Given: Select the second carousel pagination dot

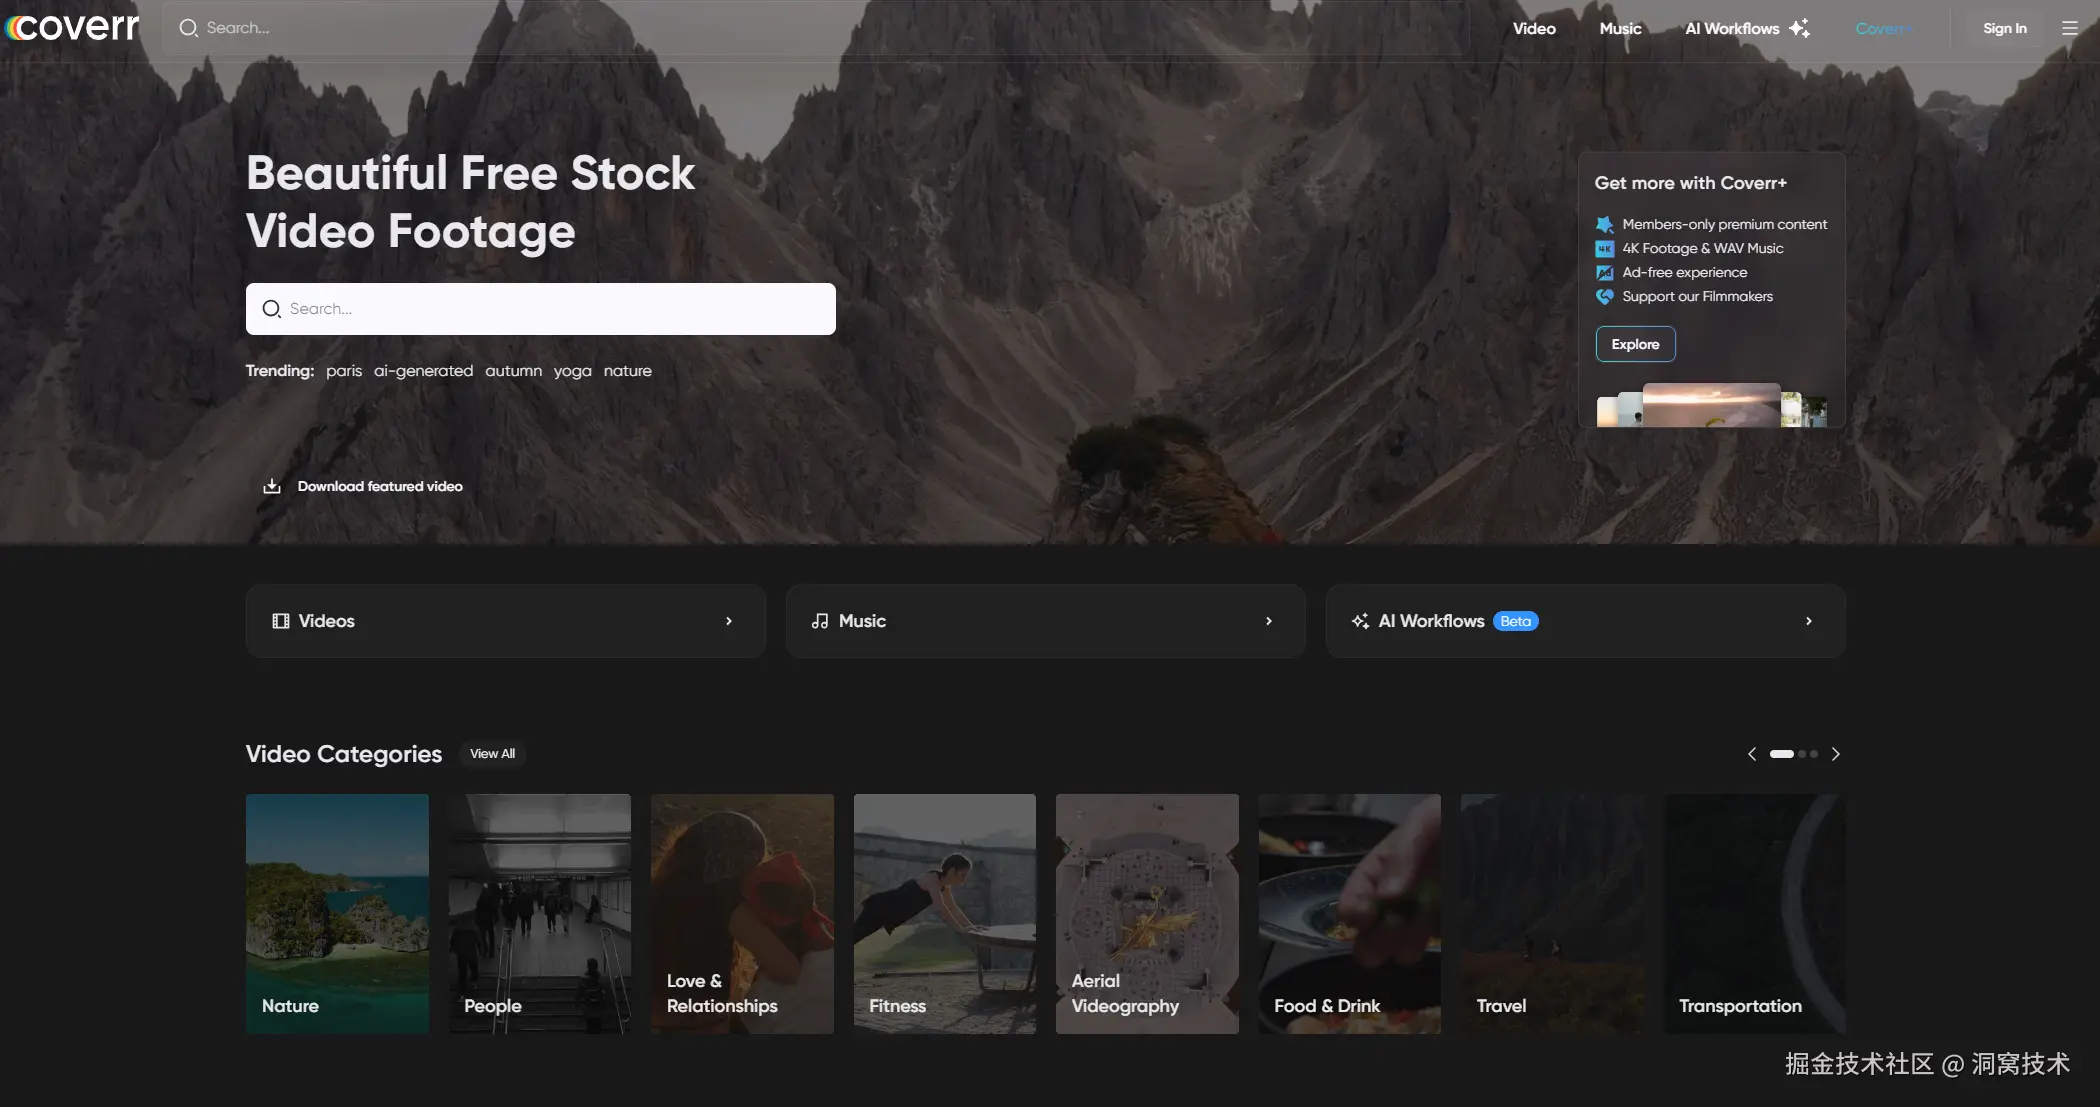Looking at the screenshot, I should click(1802, 754).
